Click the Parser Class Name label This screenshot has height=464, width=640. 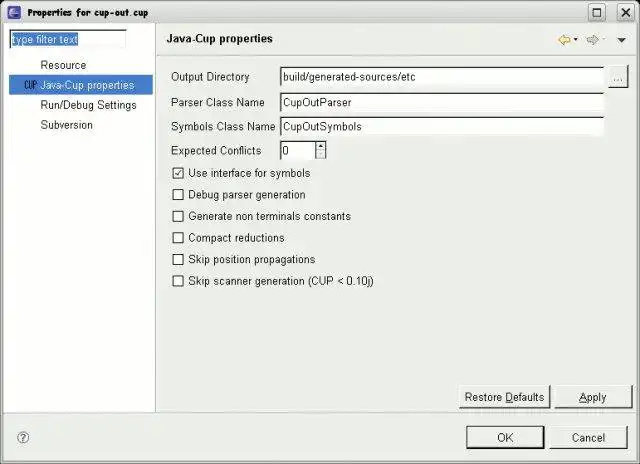point(218,102)
